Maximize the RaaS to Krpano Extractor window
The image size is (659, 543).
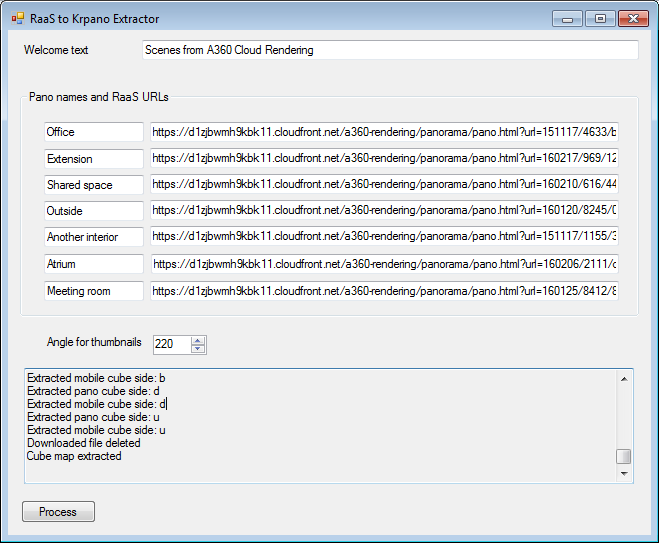600,18
